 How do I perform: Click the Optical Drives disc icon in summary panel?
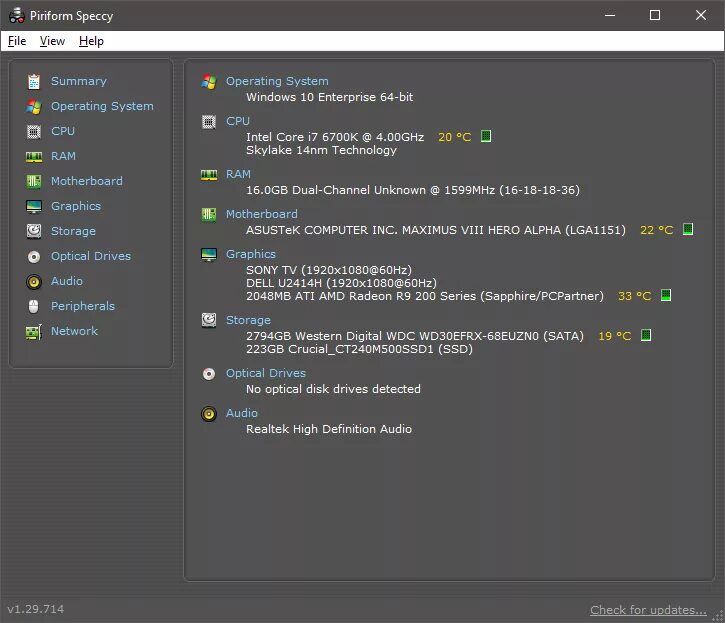click(x=209, y=374)
